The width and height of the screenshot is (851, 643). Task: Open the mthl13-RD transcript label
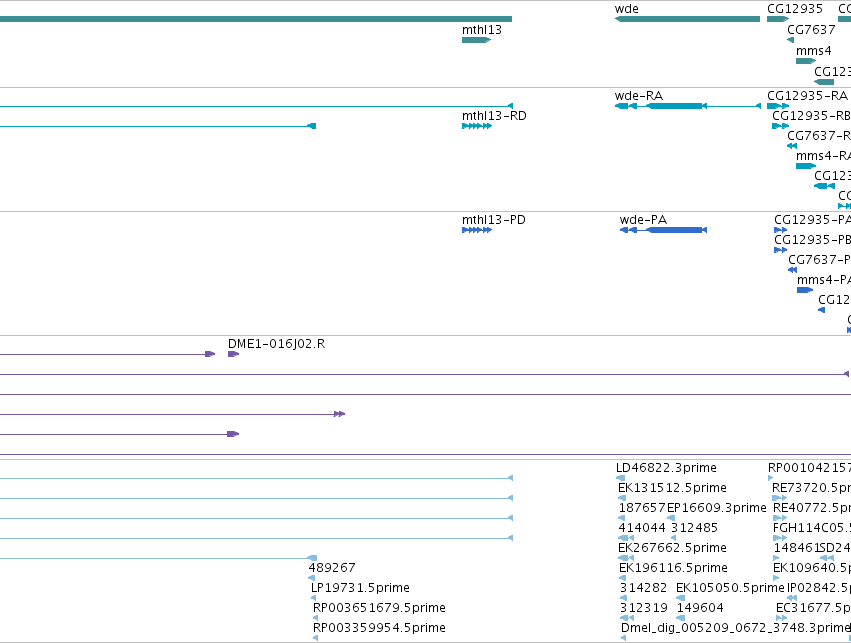(494, 116)
